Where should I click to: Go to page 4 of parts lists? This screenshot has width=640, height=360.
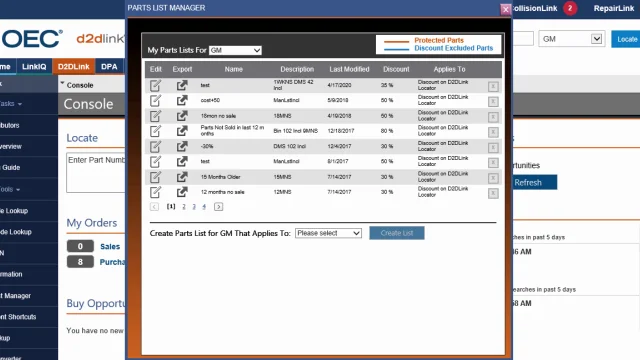tap(204, 207)
